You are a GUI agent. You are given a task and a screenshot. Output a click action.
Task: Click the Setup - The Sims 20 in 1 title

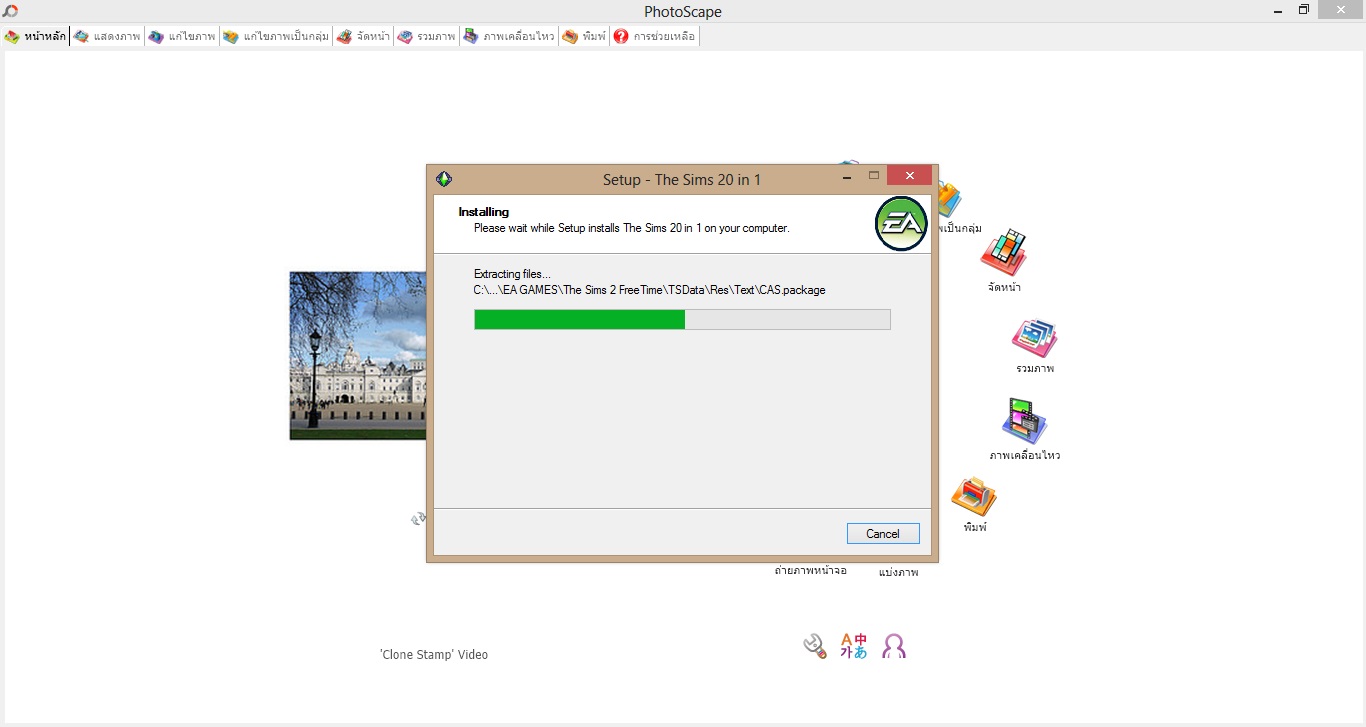point(682,180)
